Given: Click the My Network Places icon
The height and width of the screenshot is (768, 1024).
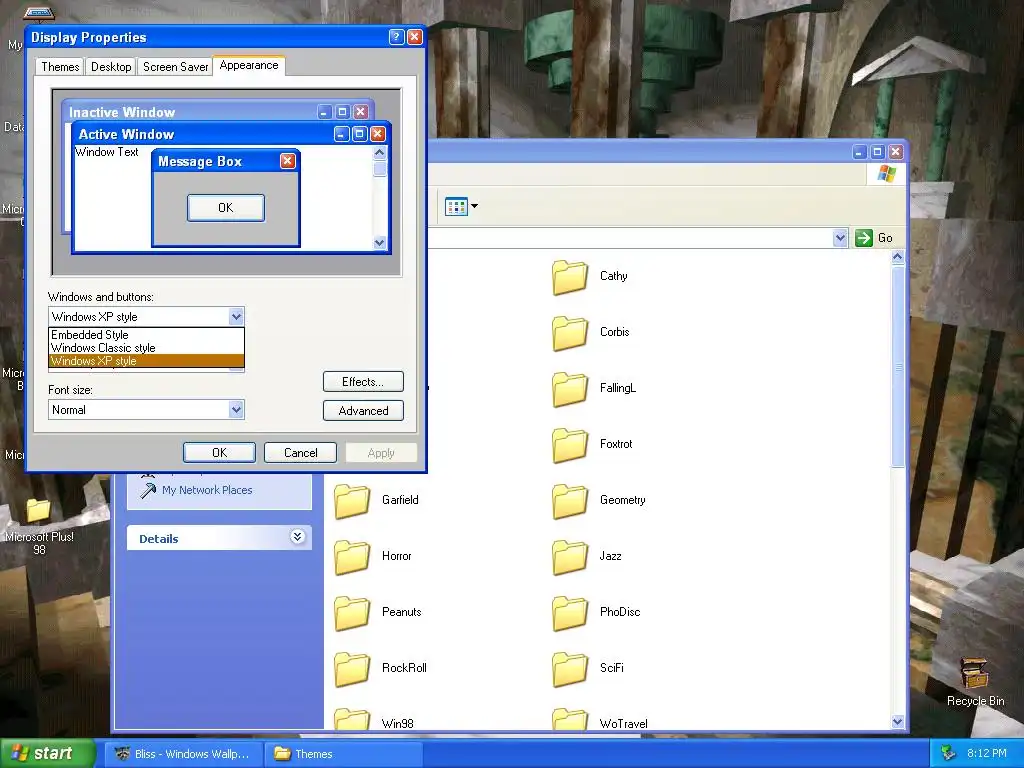Looking at the screenshot, I should 148,490.
